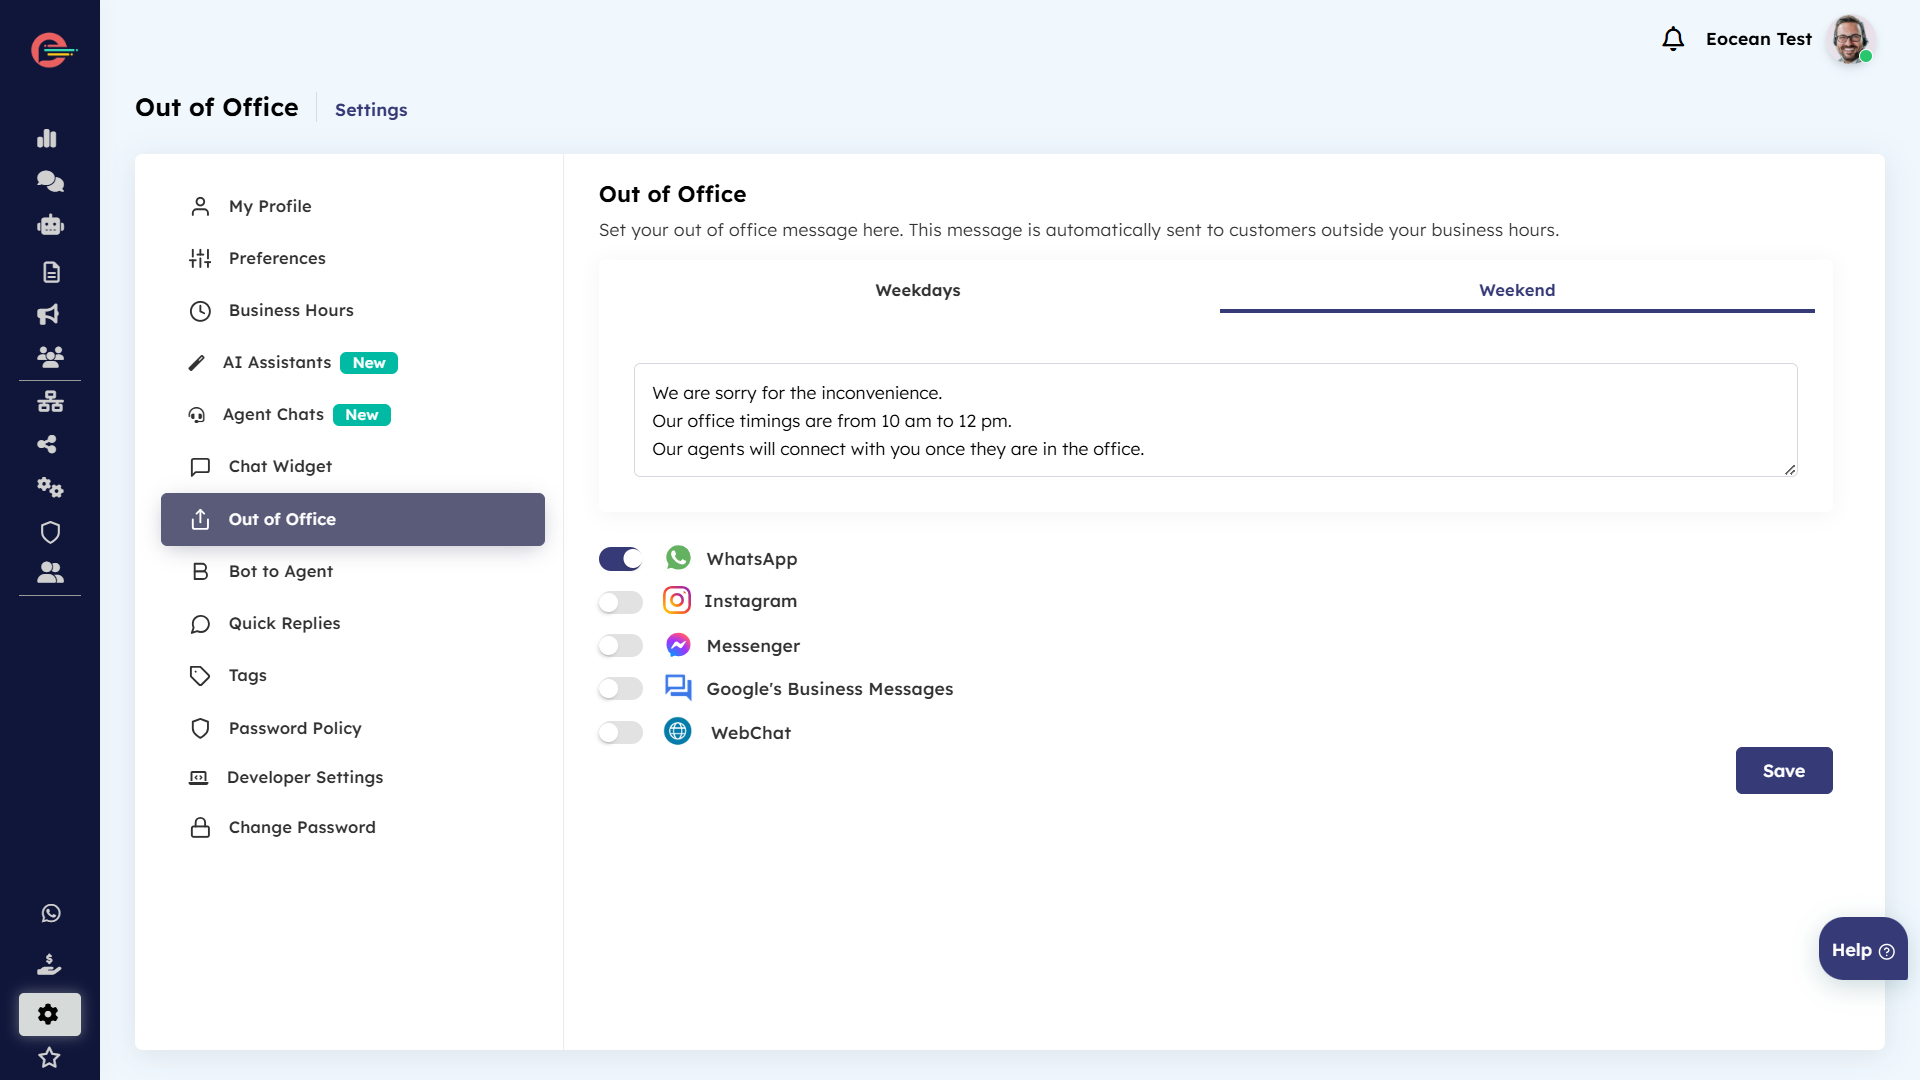Screen dimensions: 1920x1080
Task: Open the bot robot sidebar icon
Action: (50, 225)
